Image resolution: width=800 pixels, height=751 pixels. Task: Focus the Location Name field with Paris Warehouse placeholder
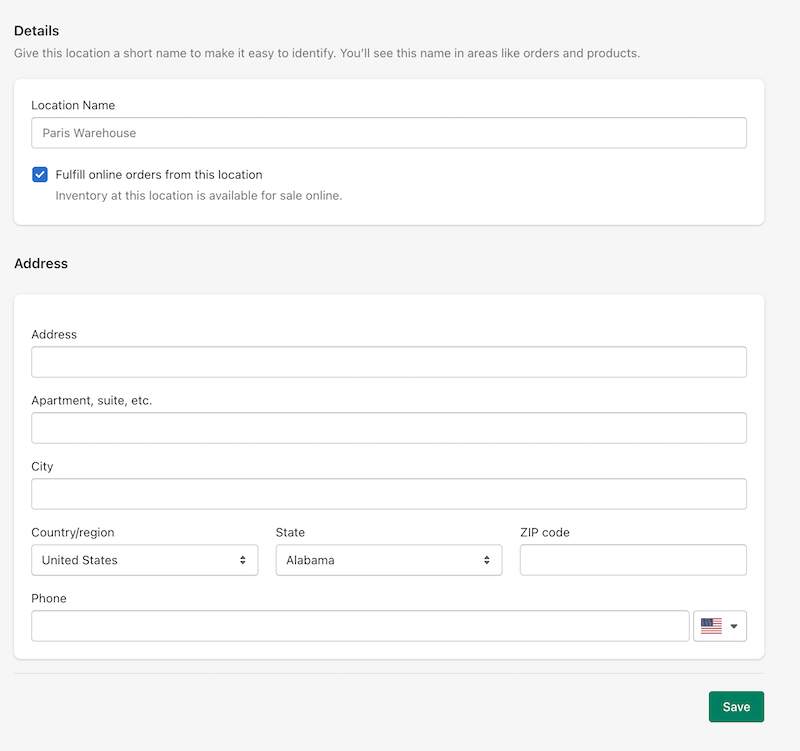click(x=389, y=133)
